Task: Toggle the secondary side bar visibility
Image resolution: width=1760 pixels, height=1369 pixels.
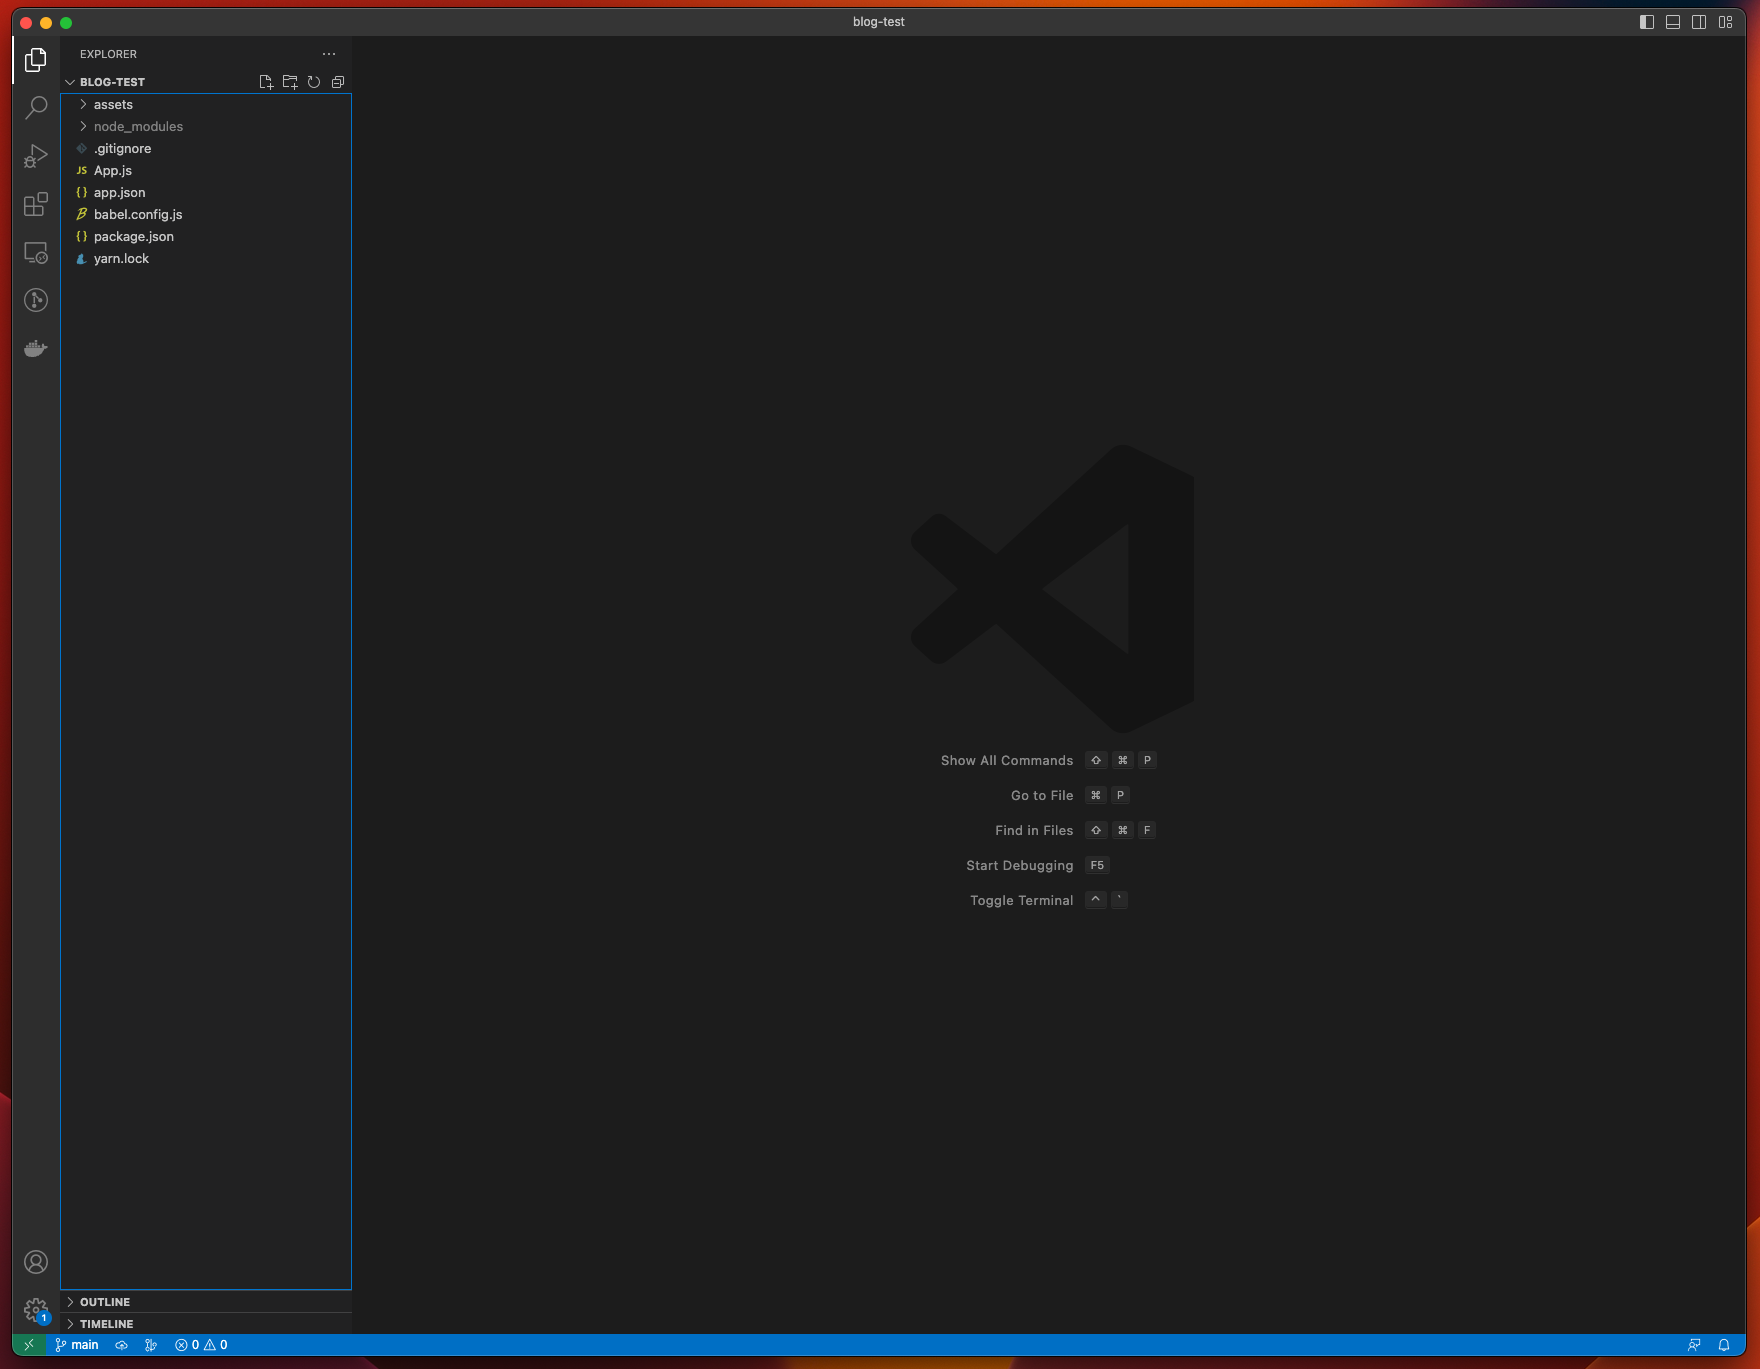Action: (x=1699, y=22)
